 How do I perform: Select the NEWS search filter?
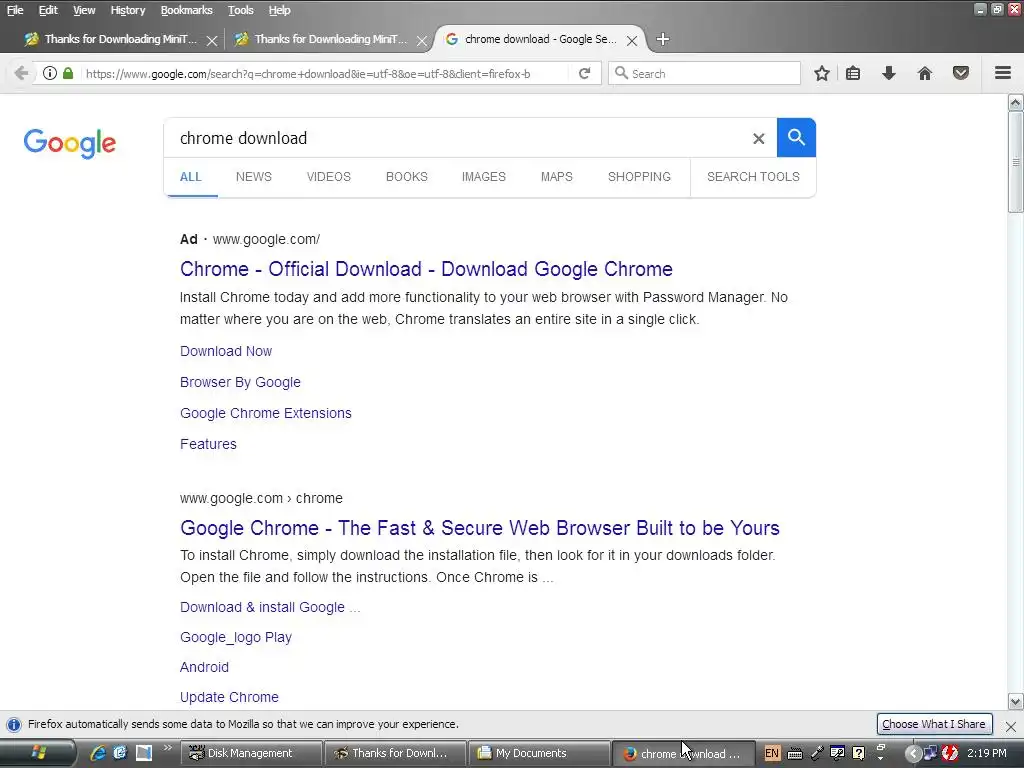point(253,176)
